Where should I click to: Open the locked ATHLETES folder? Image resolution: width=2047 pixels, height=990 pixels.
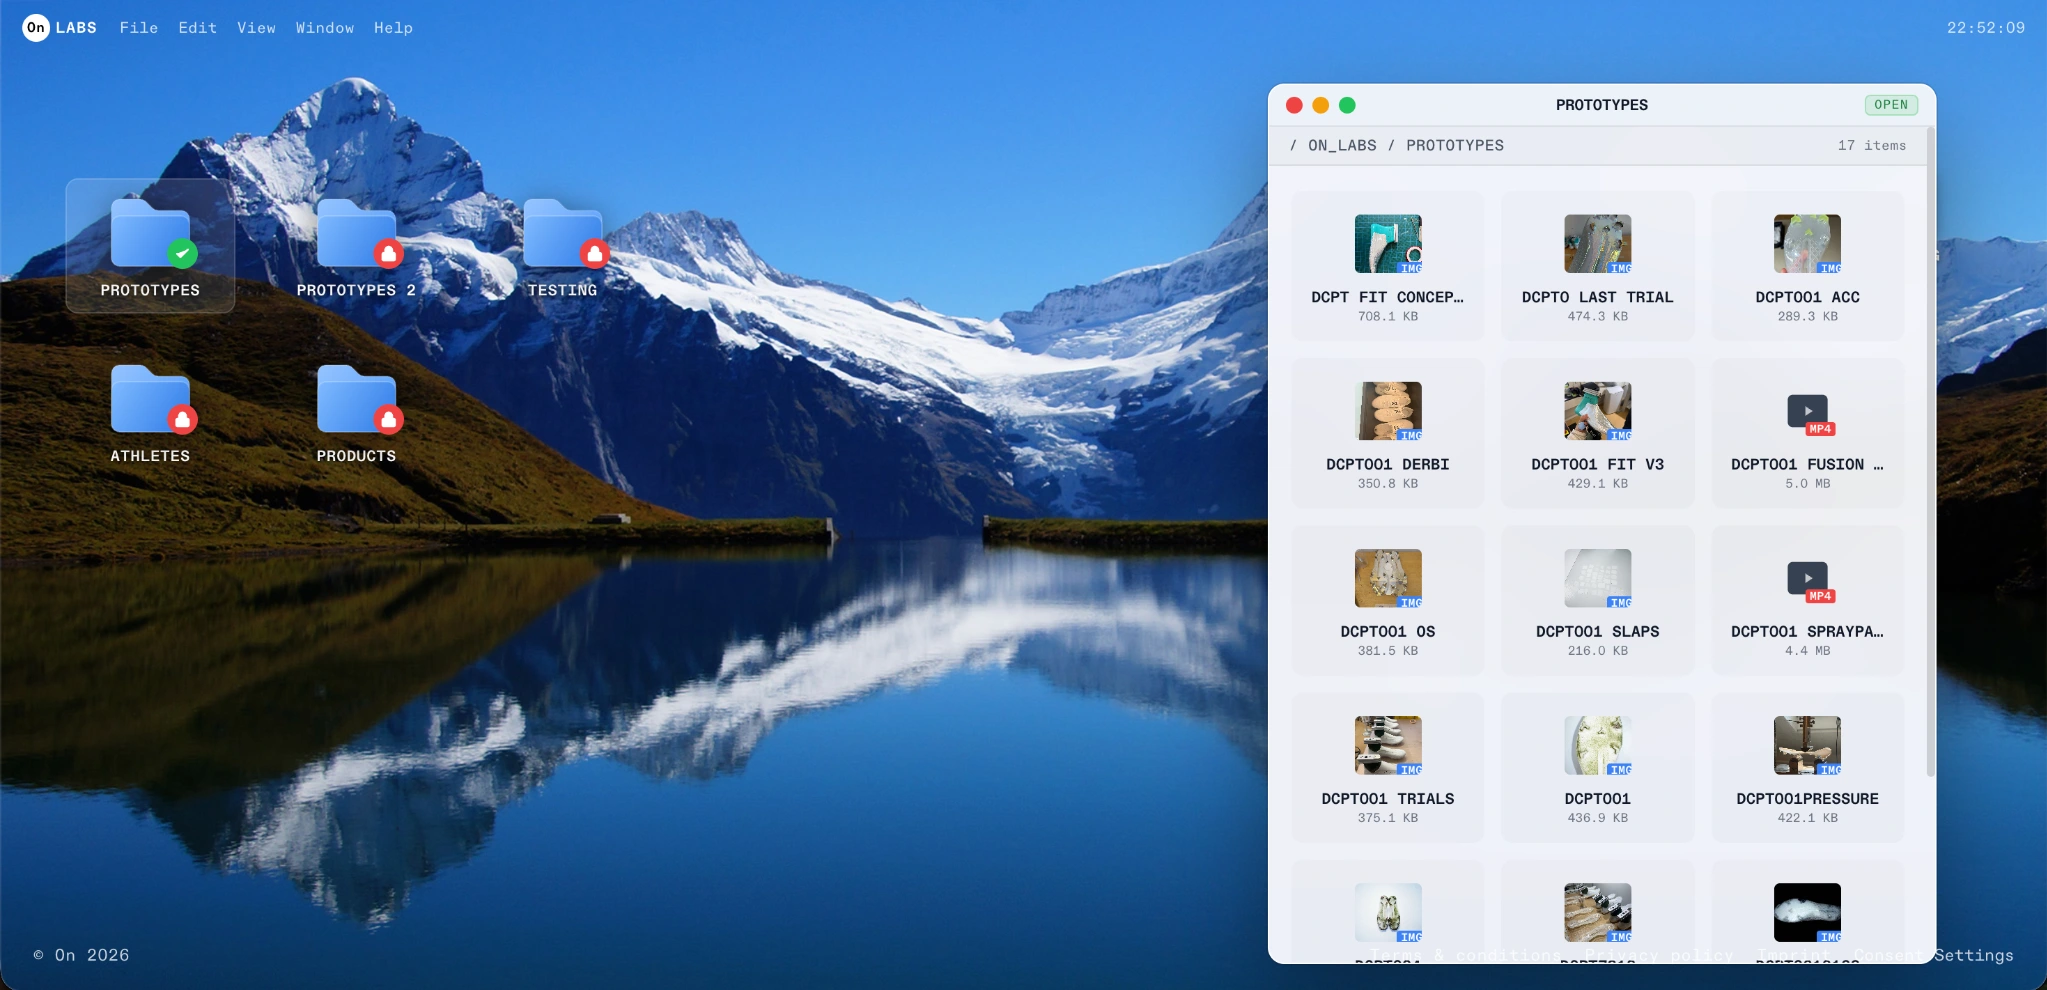pos(150,413)
